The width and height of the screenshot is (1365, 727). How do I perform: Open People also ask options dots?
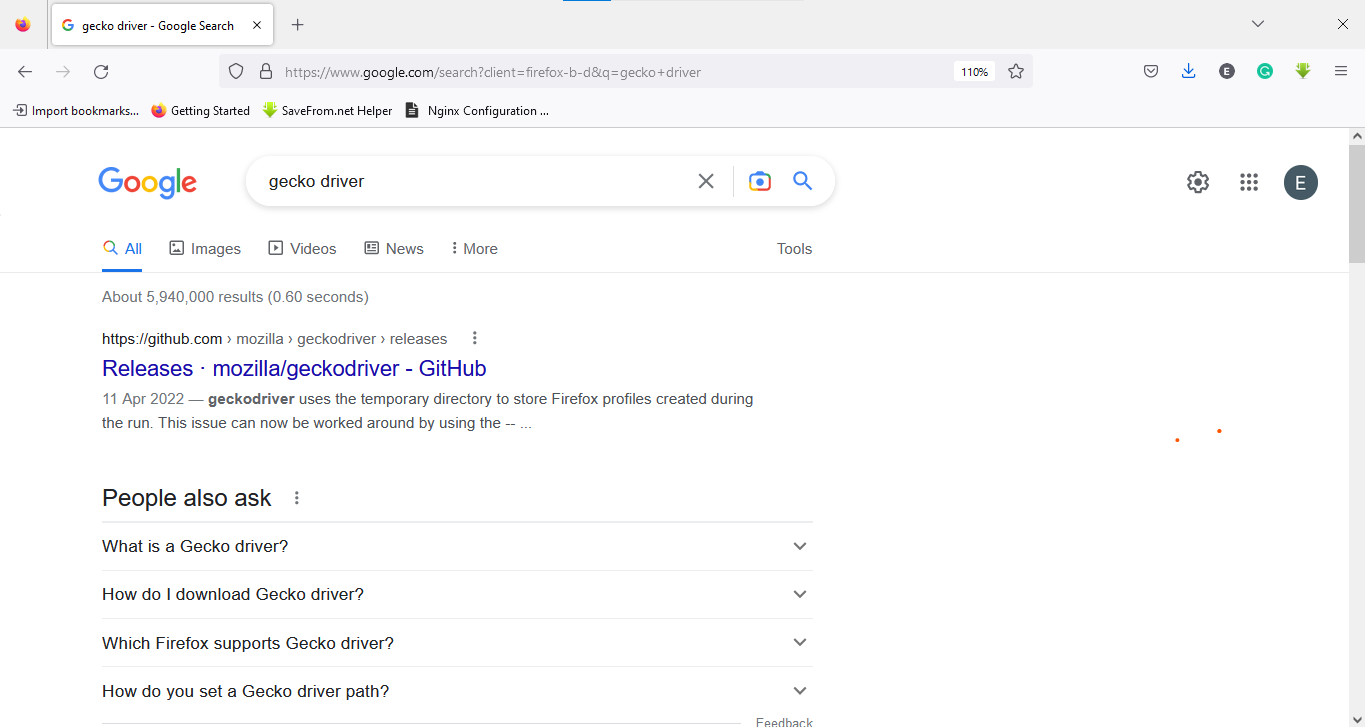296,498
